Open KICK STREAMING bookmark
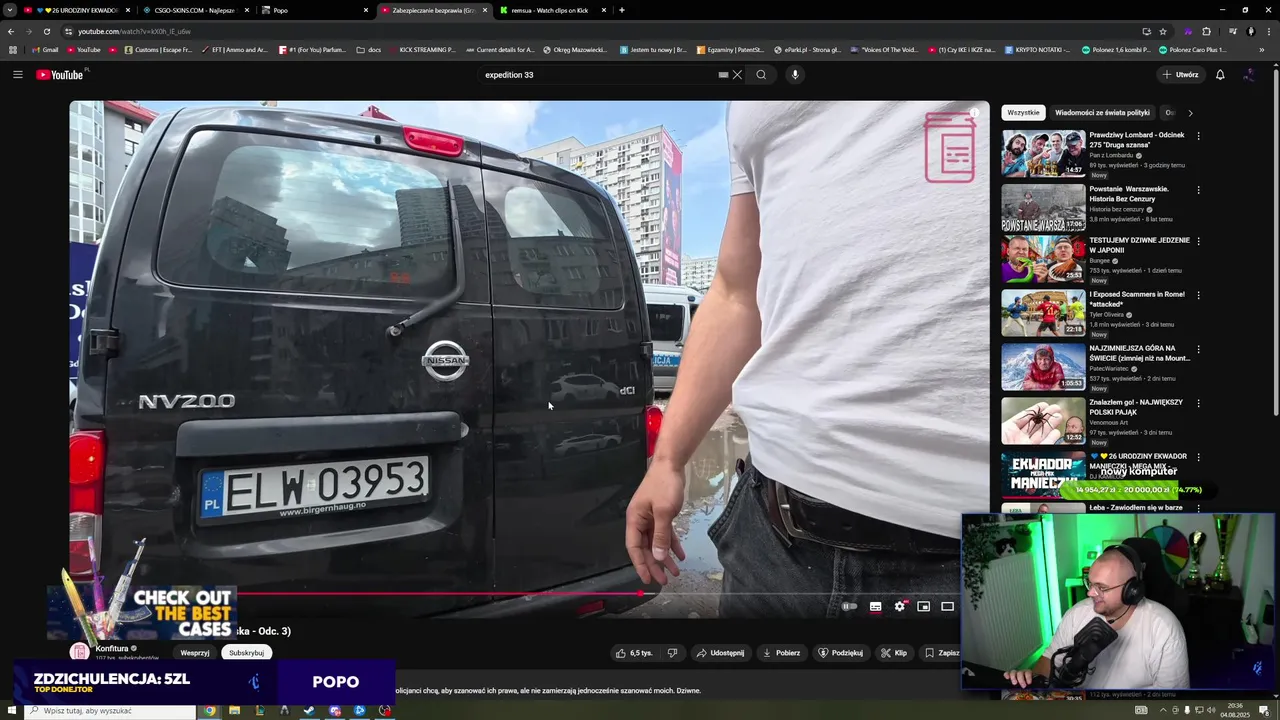Viewport: 1280px width, 720px height. click(421, 50)
